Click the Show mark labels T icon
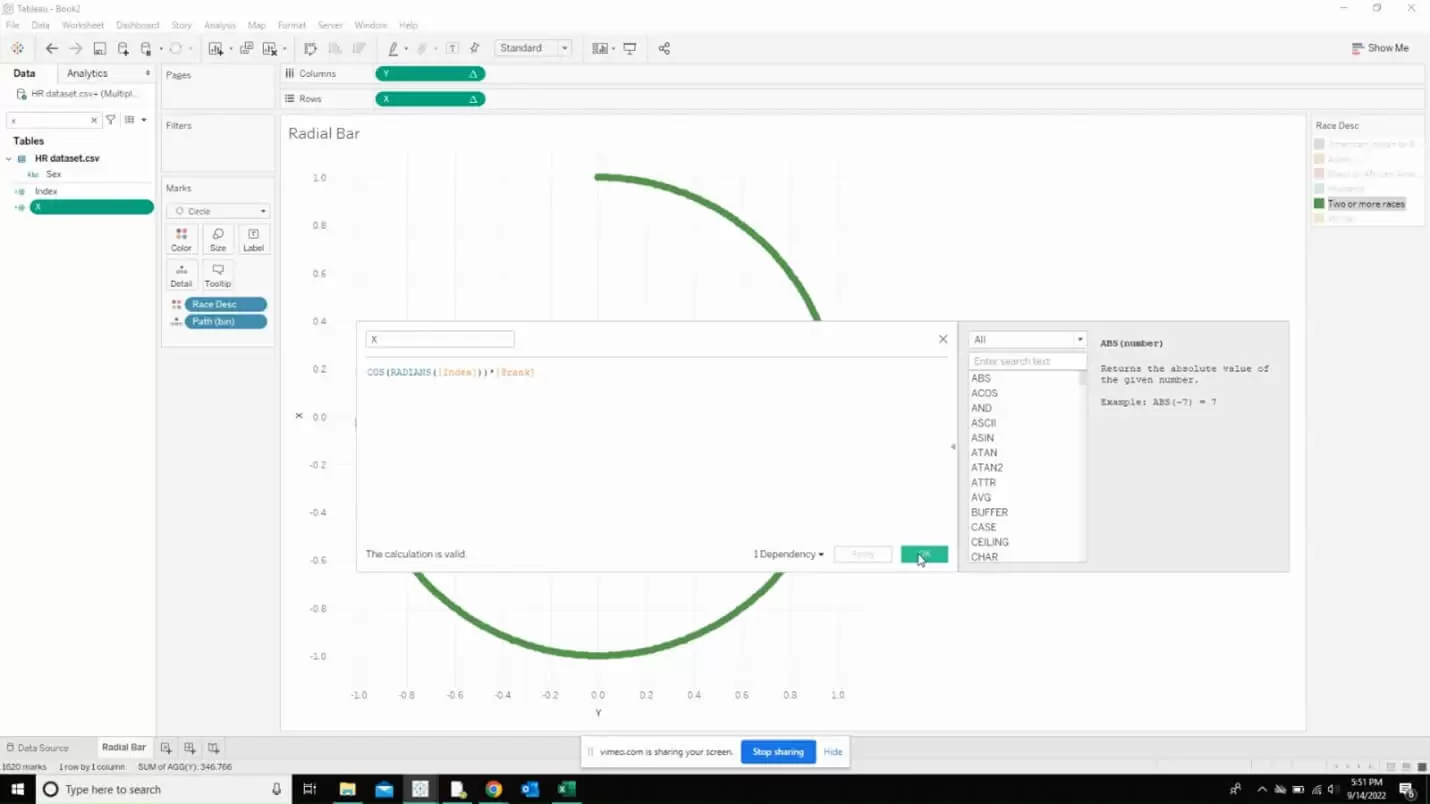 pos(453,48)
